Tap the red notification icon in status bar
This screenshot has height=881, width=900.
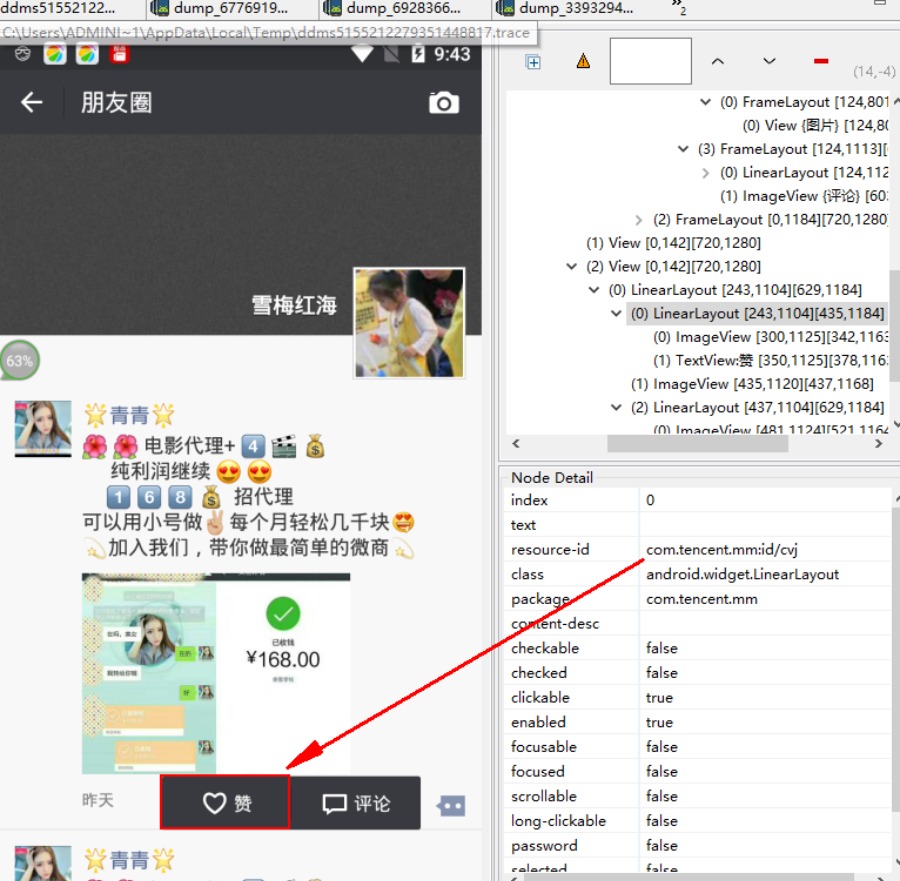(119, 54)
